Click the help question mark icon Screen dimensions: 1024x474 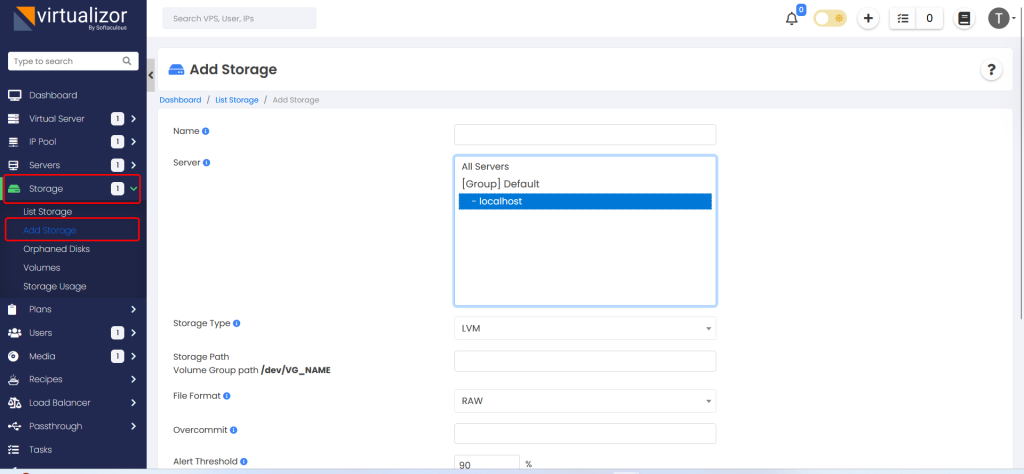990,69
